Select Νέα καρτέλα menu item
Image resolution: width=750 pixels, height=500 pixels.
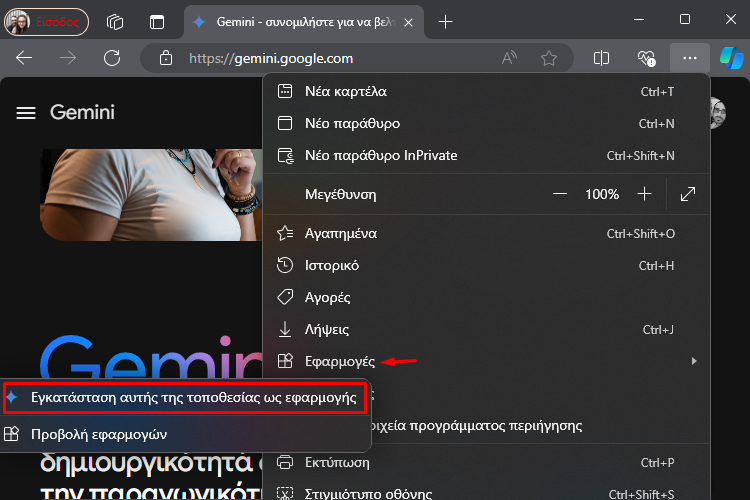[x=486, y=91]
